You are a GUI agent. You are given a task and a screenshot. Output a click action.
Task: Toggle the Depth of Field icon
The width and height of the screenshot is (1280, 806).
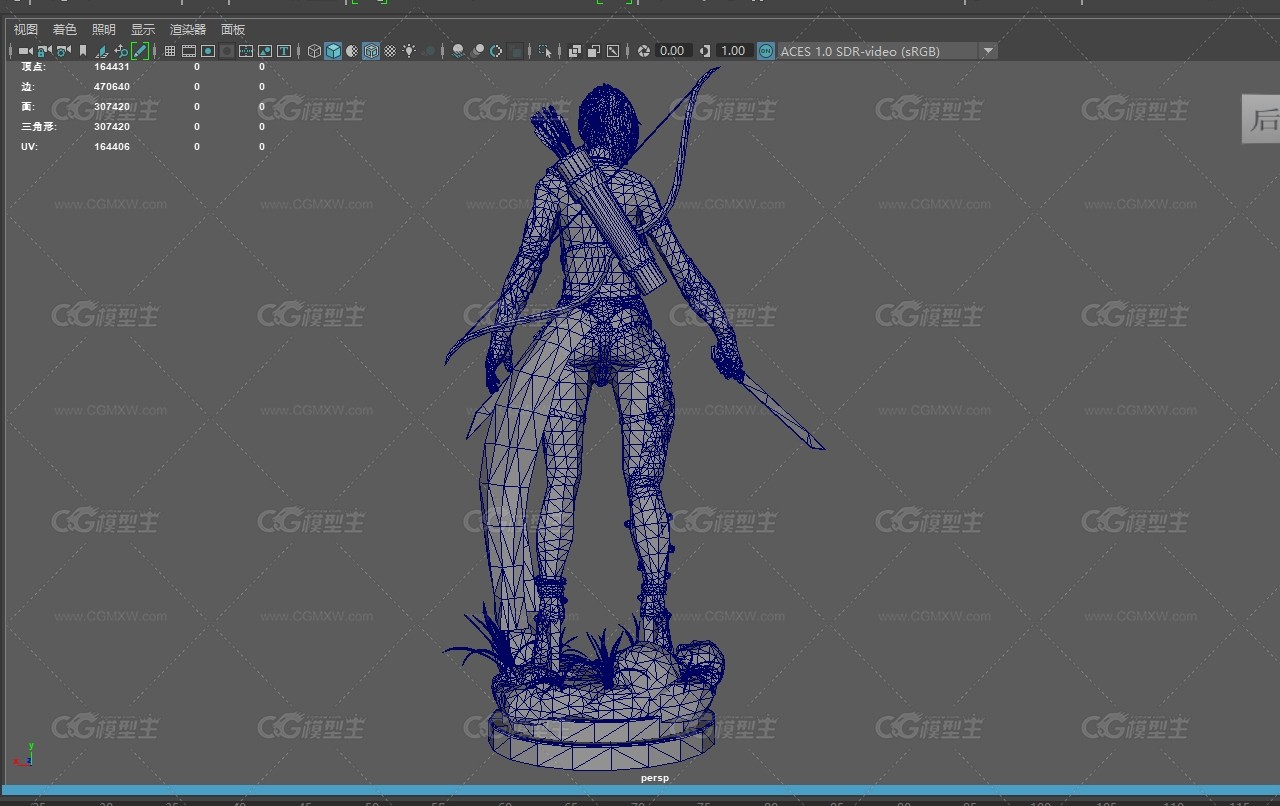[515, 51]
